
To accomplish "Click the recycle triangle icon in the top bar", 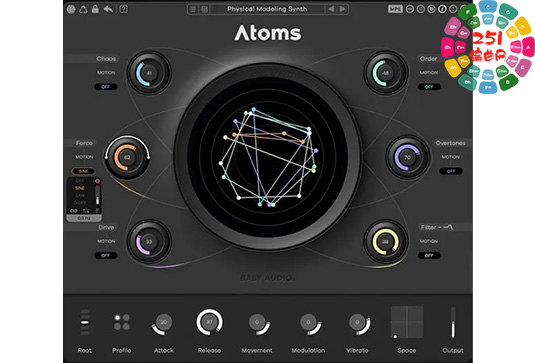I will pyautogui.click(x=83, y=9).
